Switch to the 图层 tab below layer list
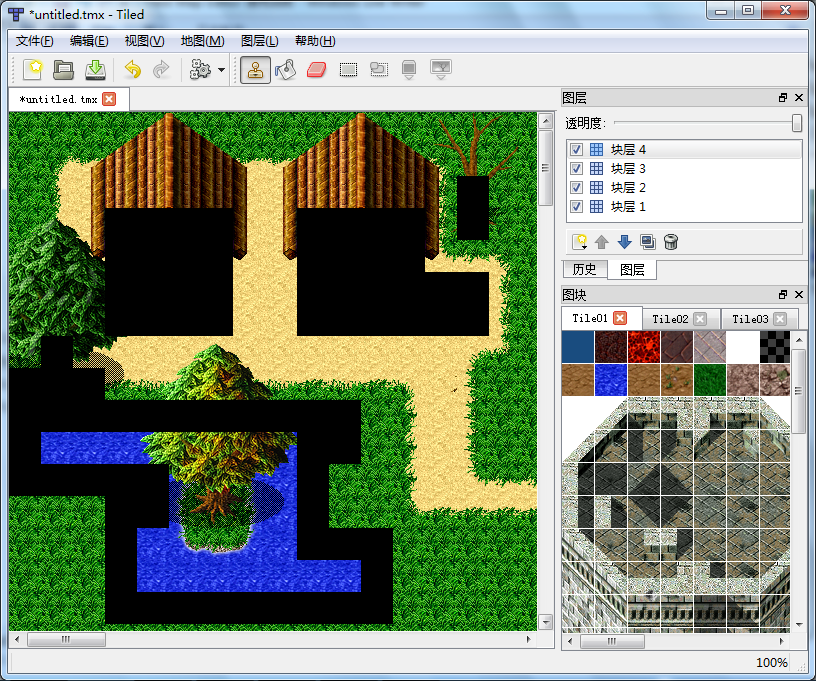 click(x=632, y=269)
